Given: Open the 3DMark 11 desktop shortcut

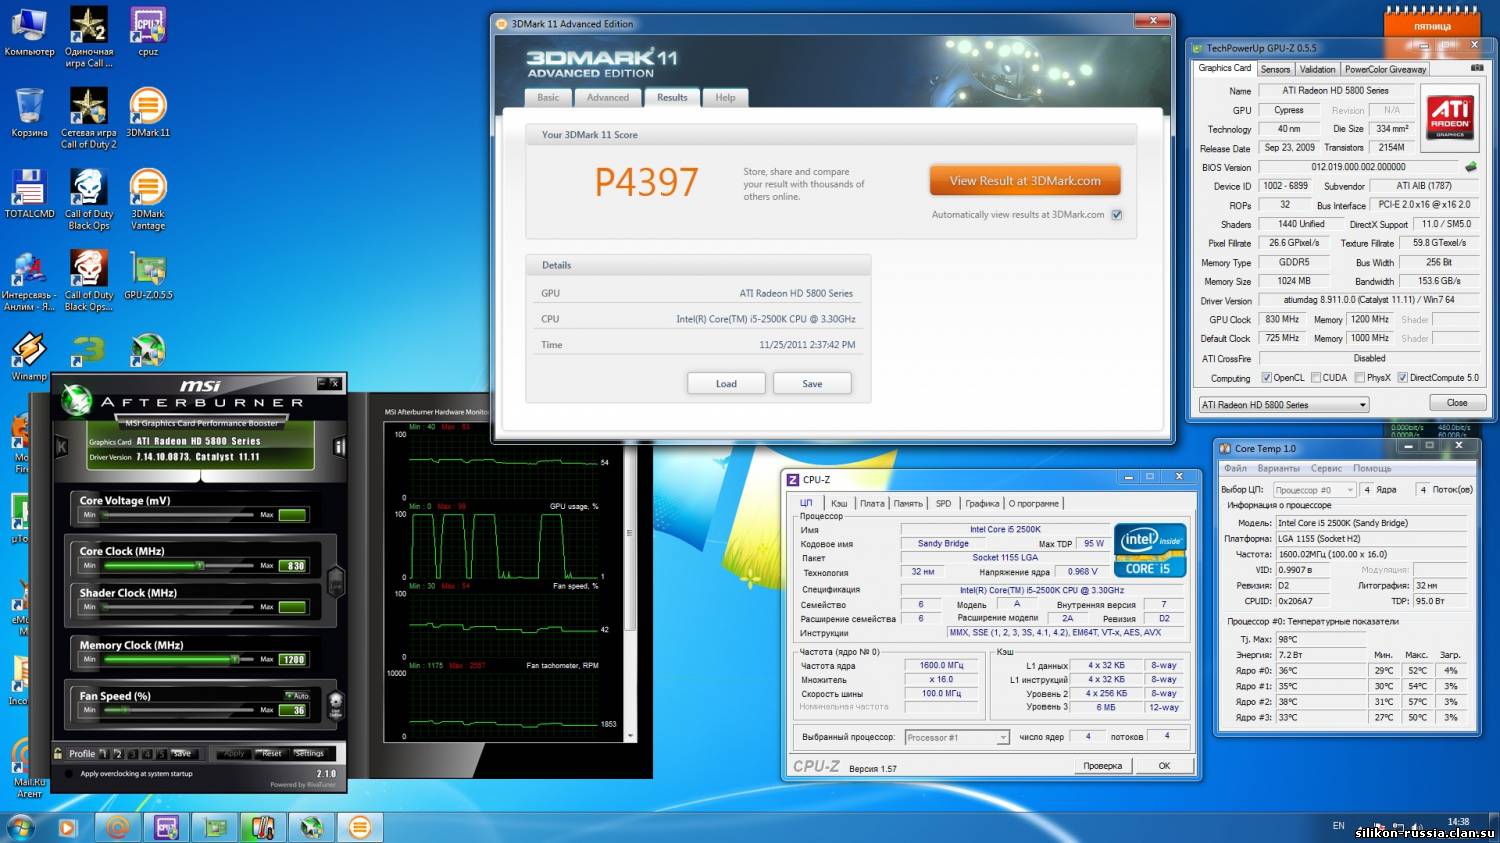Looking at the screenshot, I should point(148,112).
